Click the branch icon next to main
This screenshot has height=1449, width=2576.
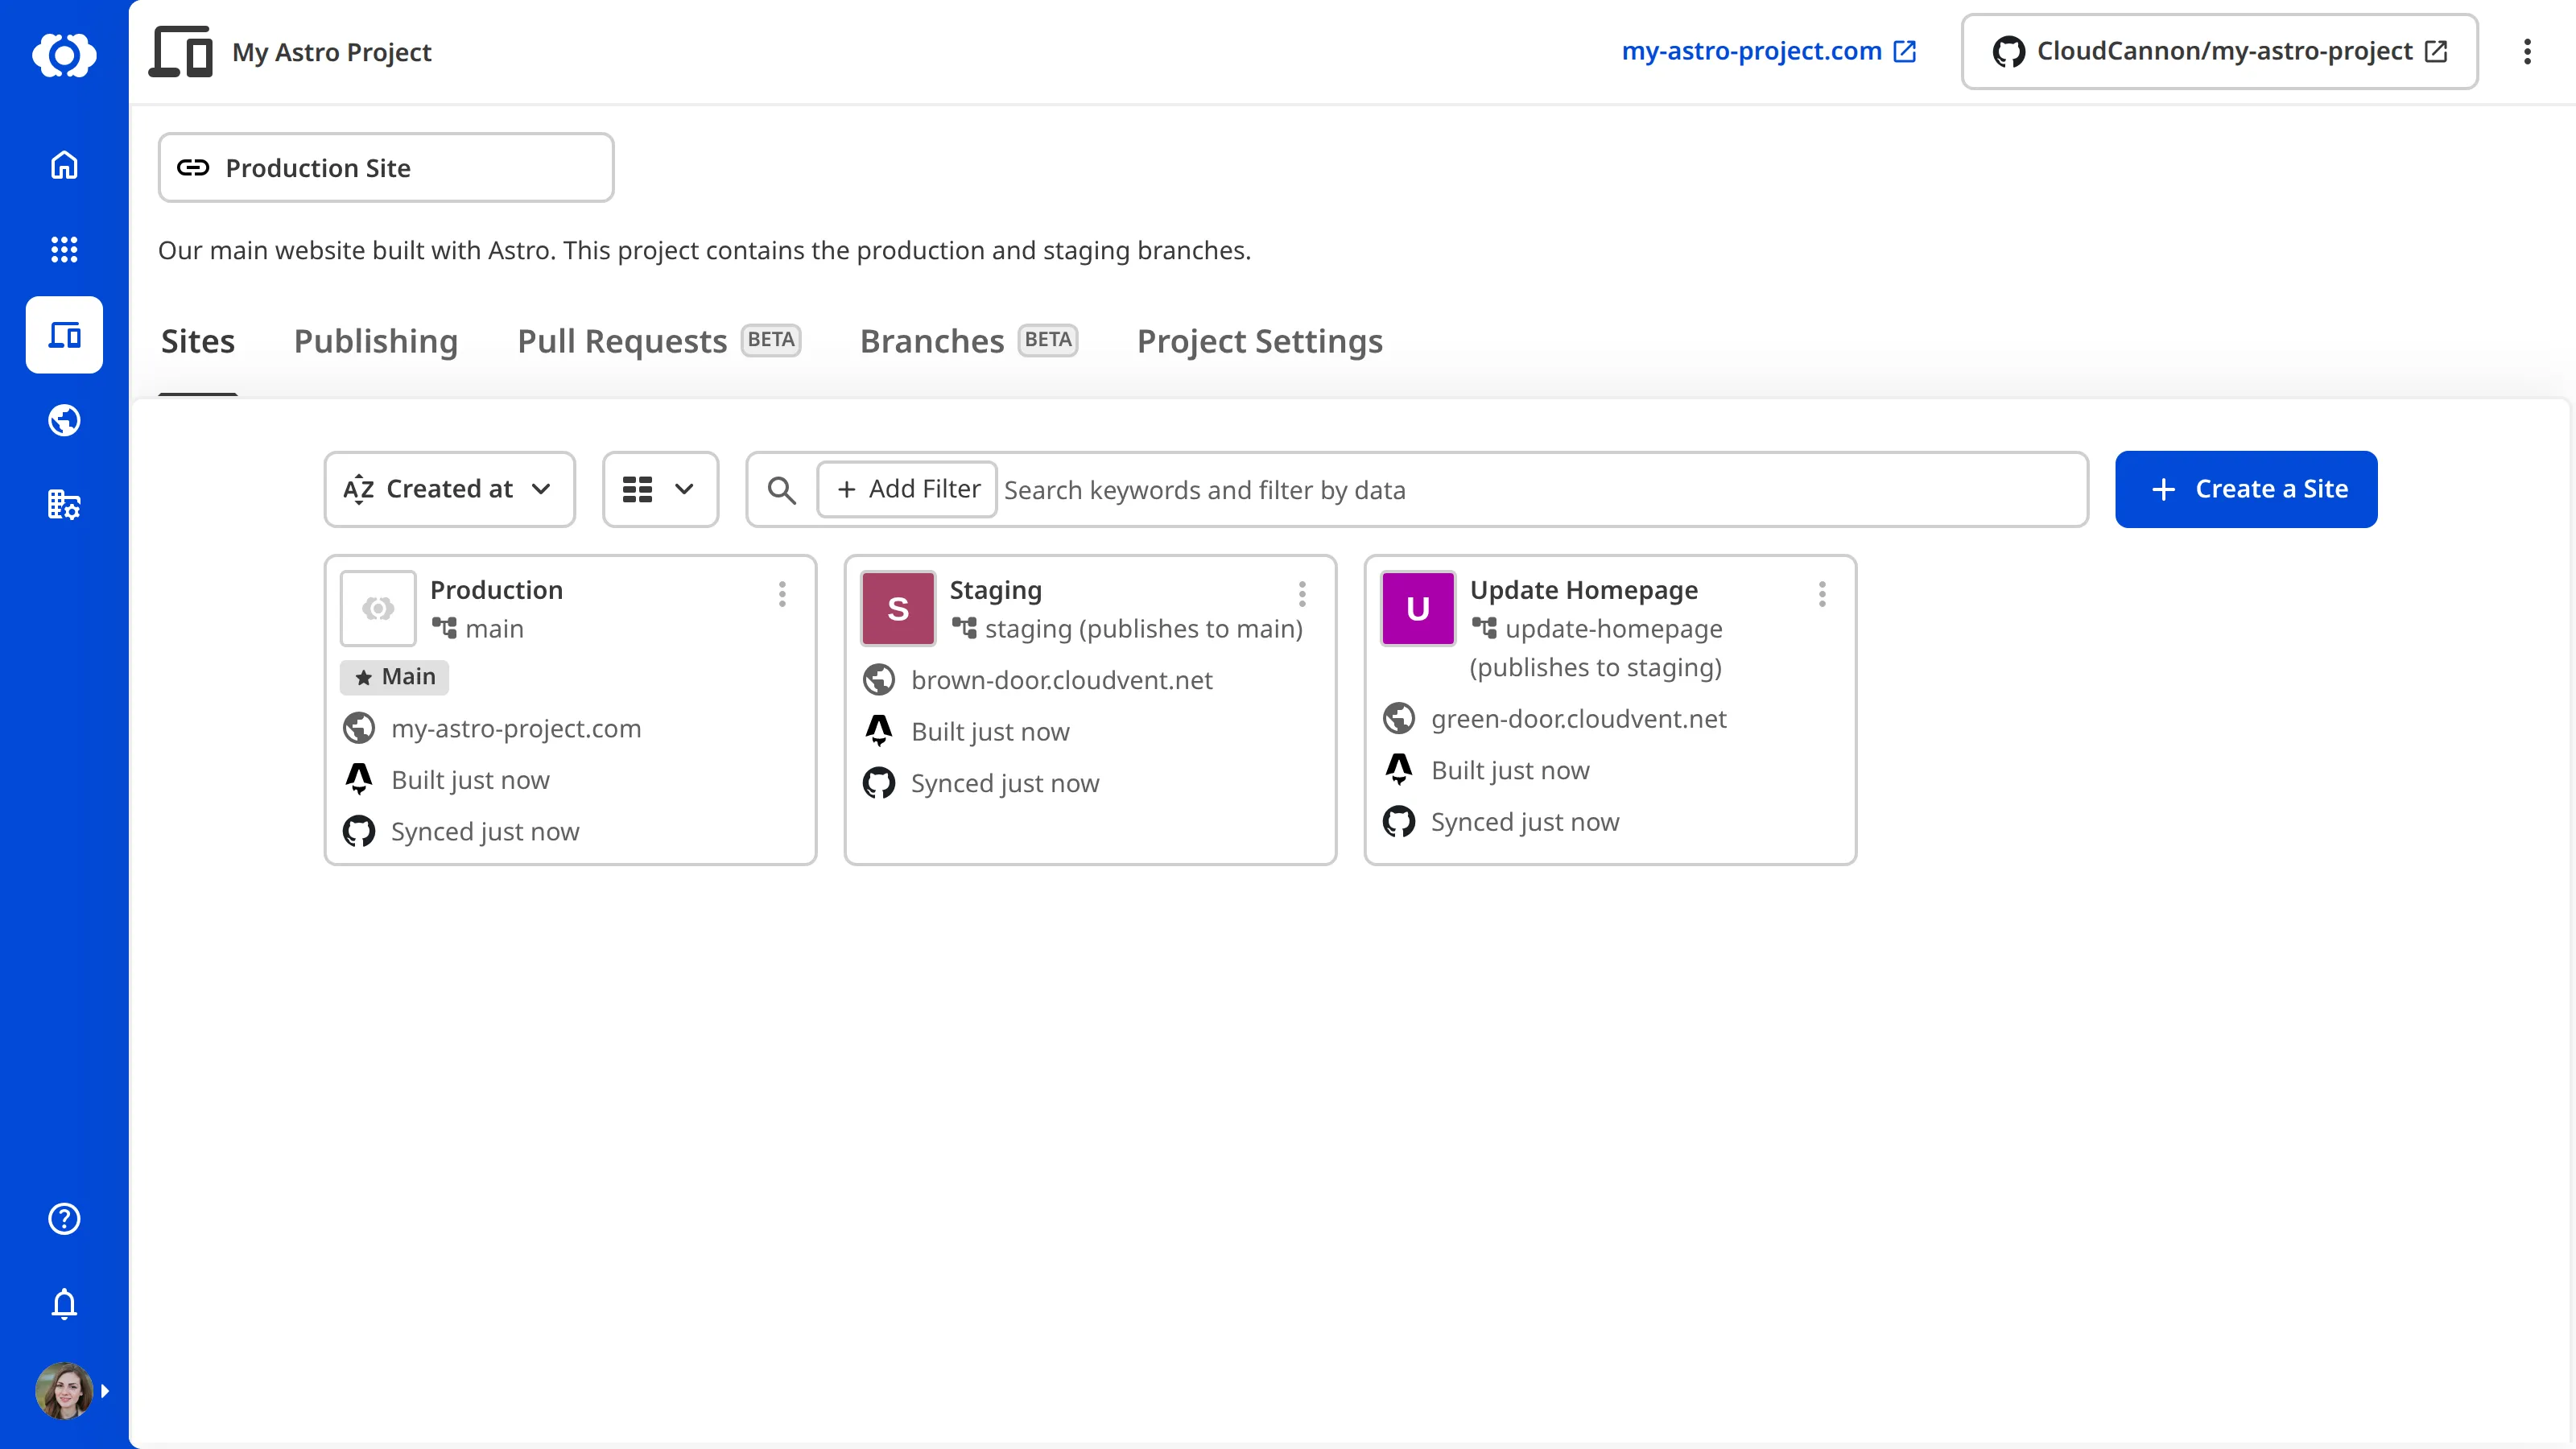(x=444, y=628)
